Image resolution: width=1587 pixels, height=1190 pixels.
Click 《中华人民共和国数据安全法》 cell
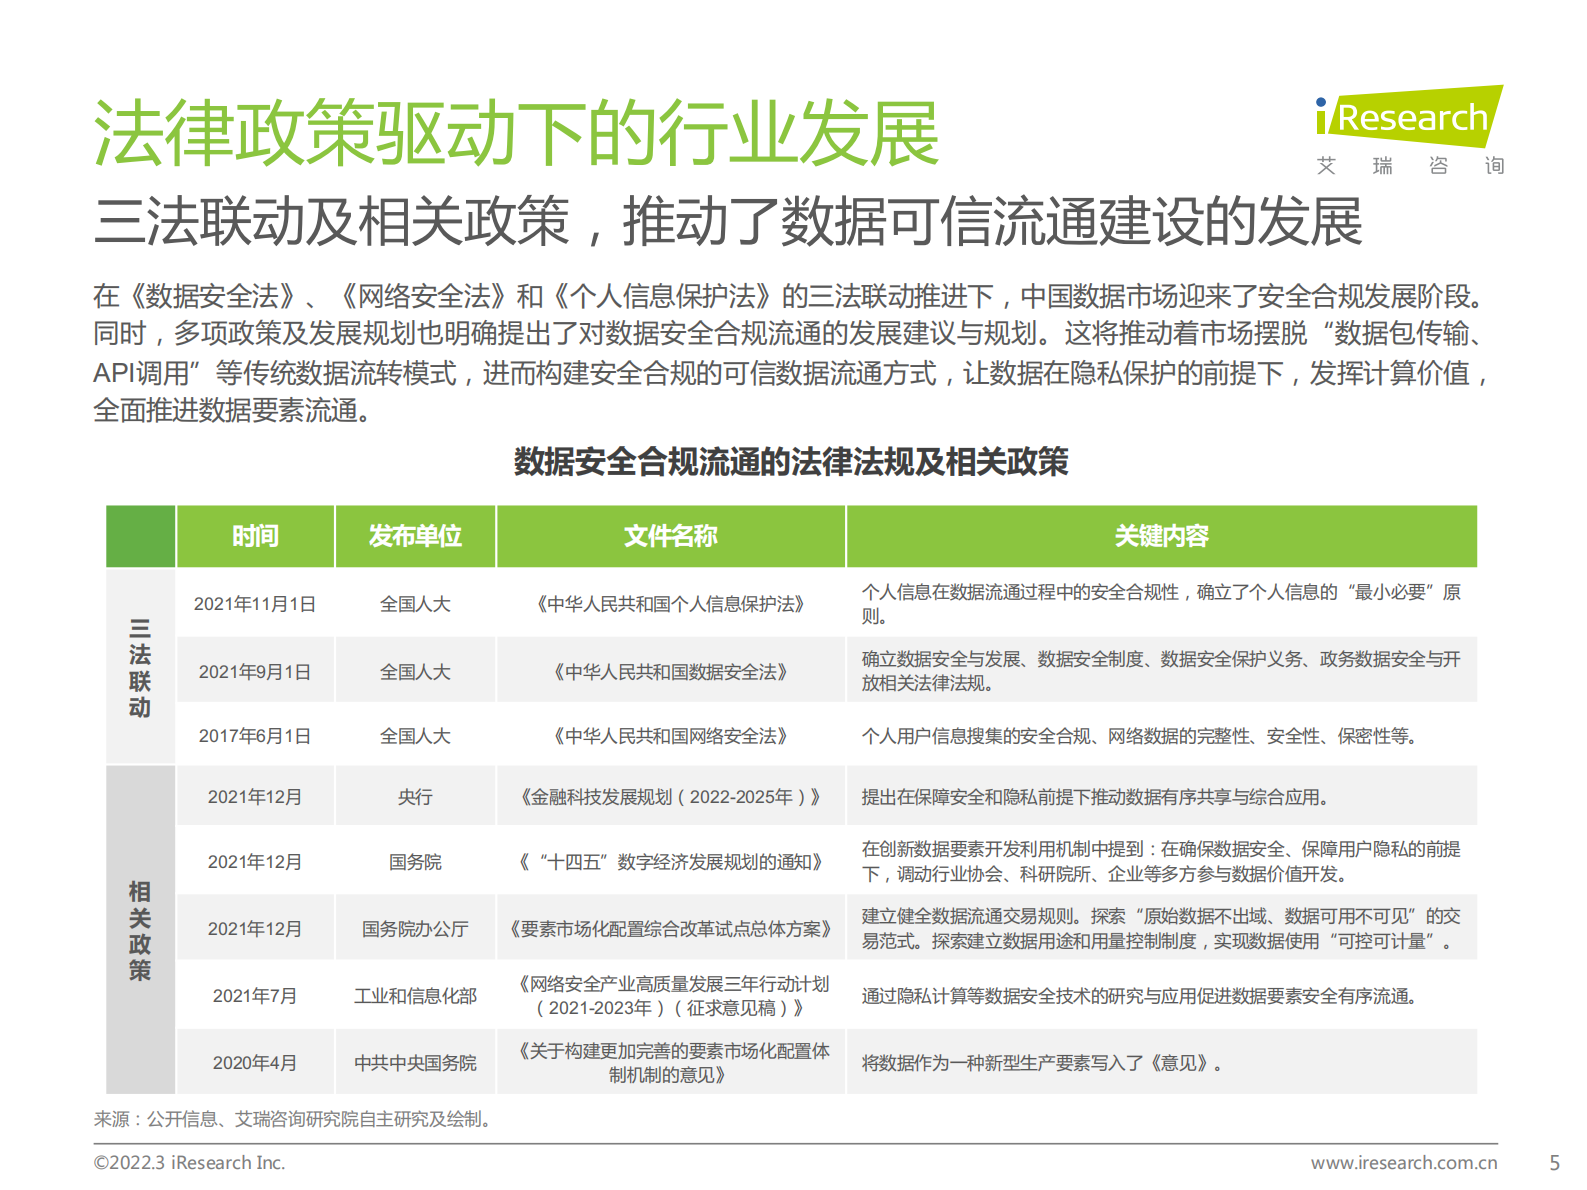point(671,672)
